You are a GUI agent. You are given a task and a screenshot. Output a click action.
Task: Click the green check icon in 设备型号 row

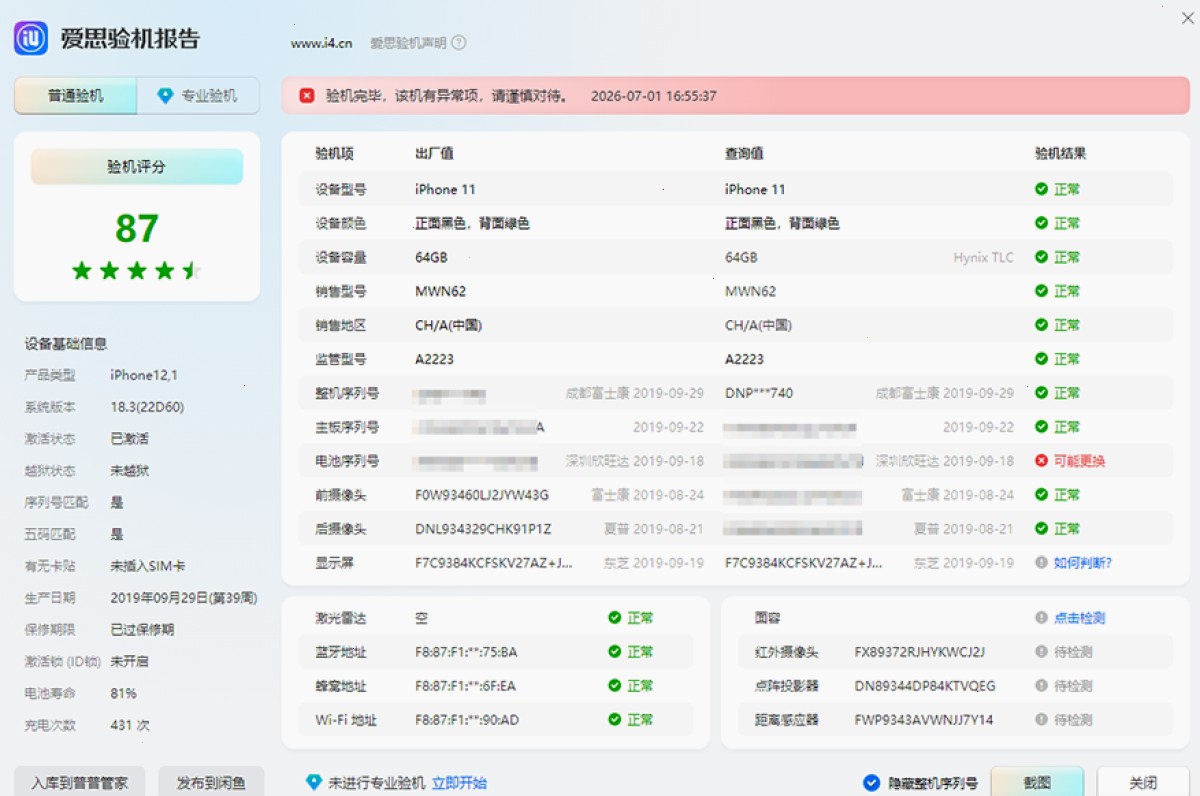[1041, 189]
